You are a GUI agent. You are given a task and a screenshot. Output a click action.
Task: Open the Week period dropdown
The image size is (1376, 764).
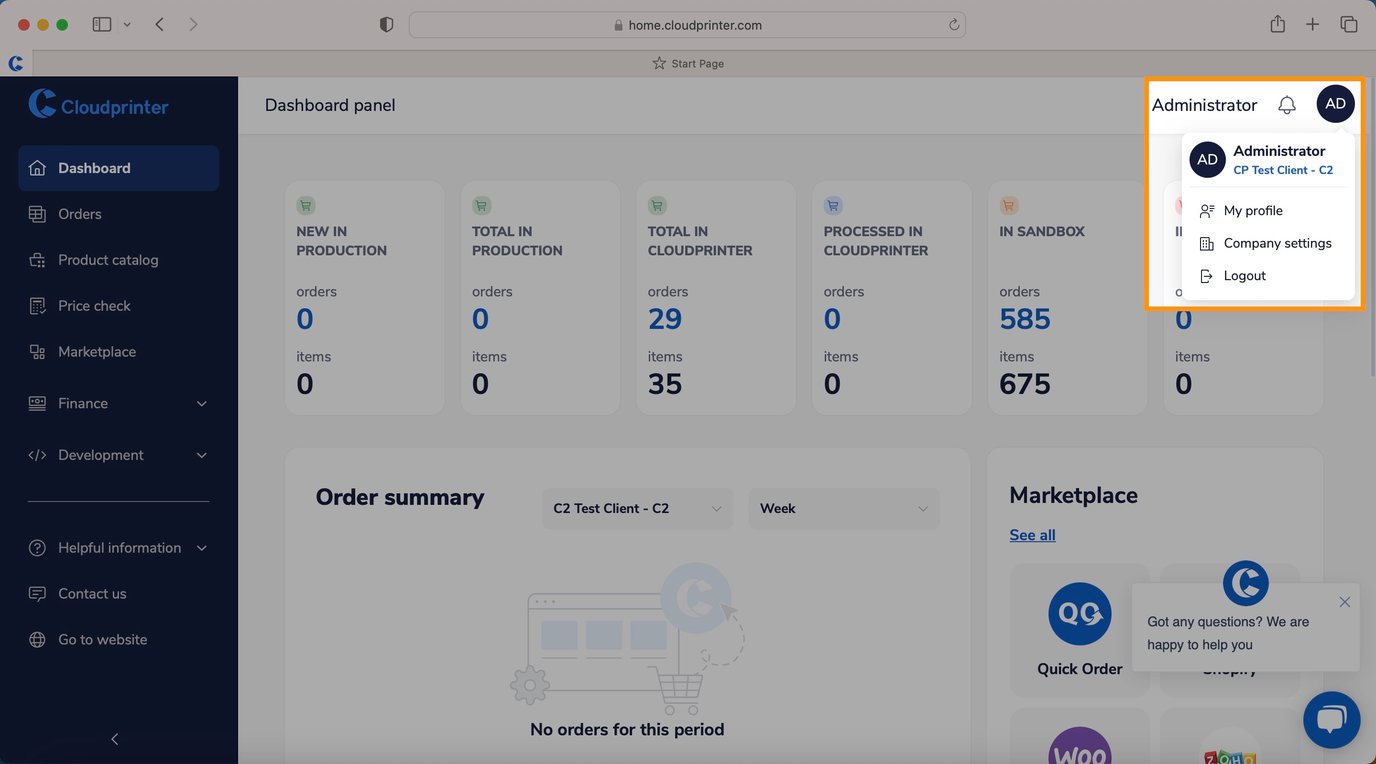843,509
